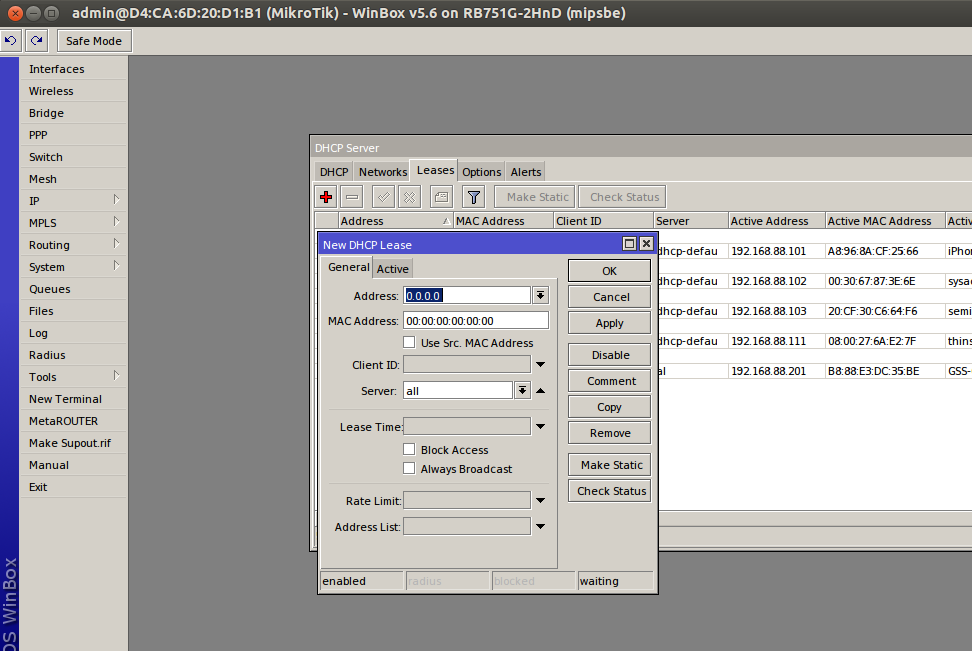The width and height of the screenshot is (972, 651).
Task: Click the Apply button
Action: (x=609, y=323)
